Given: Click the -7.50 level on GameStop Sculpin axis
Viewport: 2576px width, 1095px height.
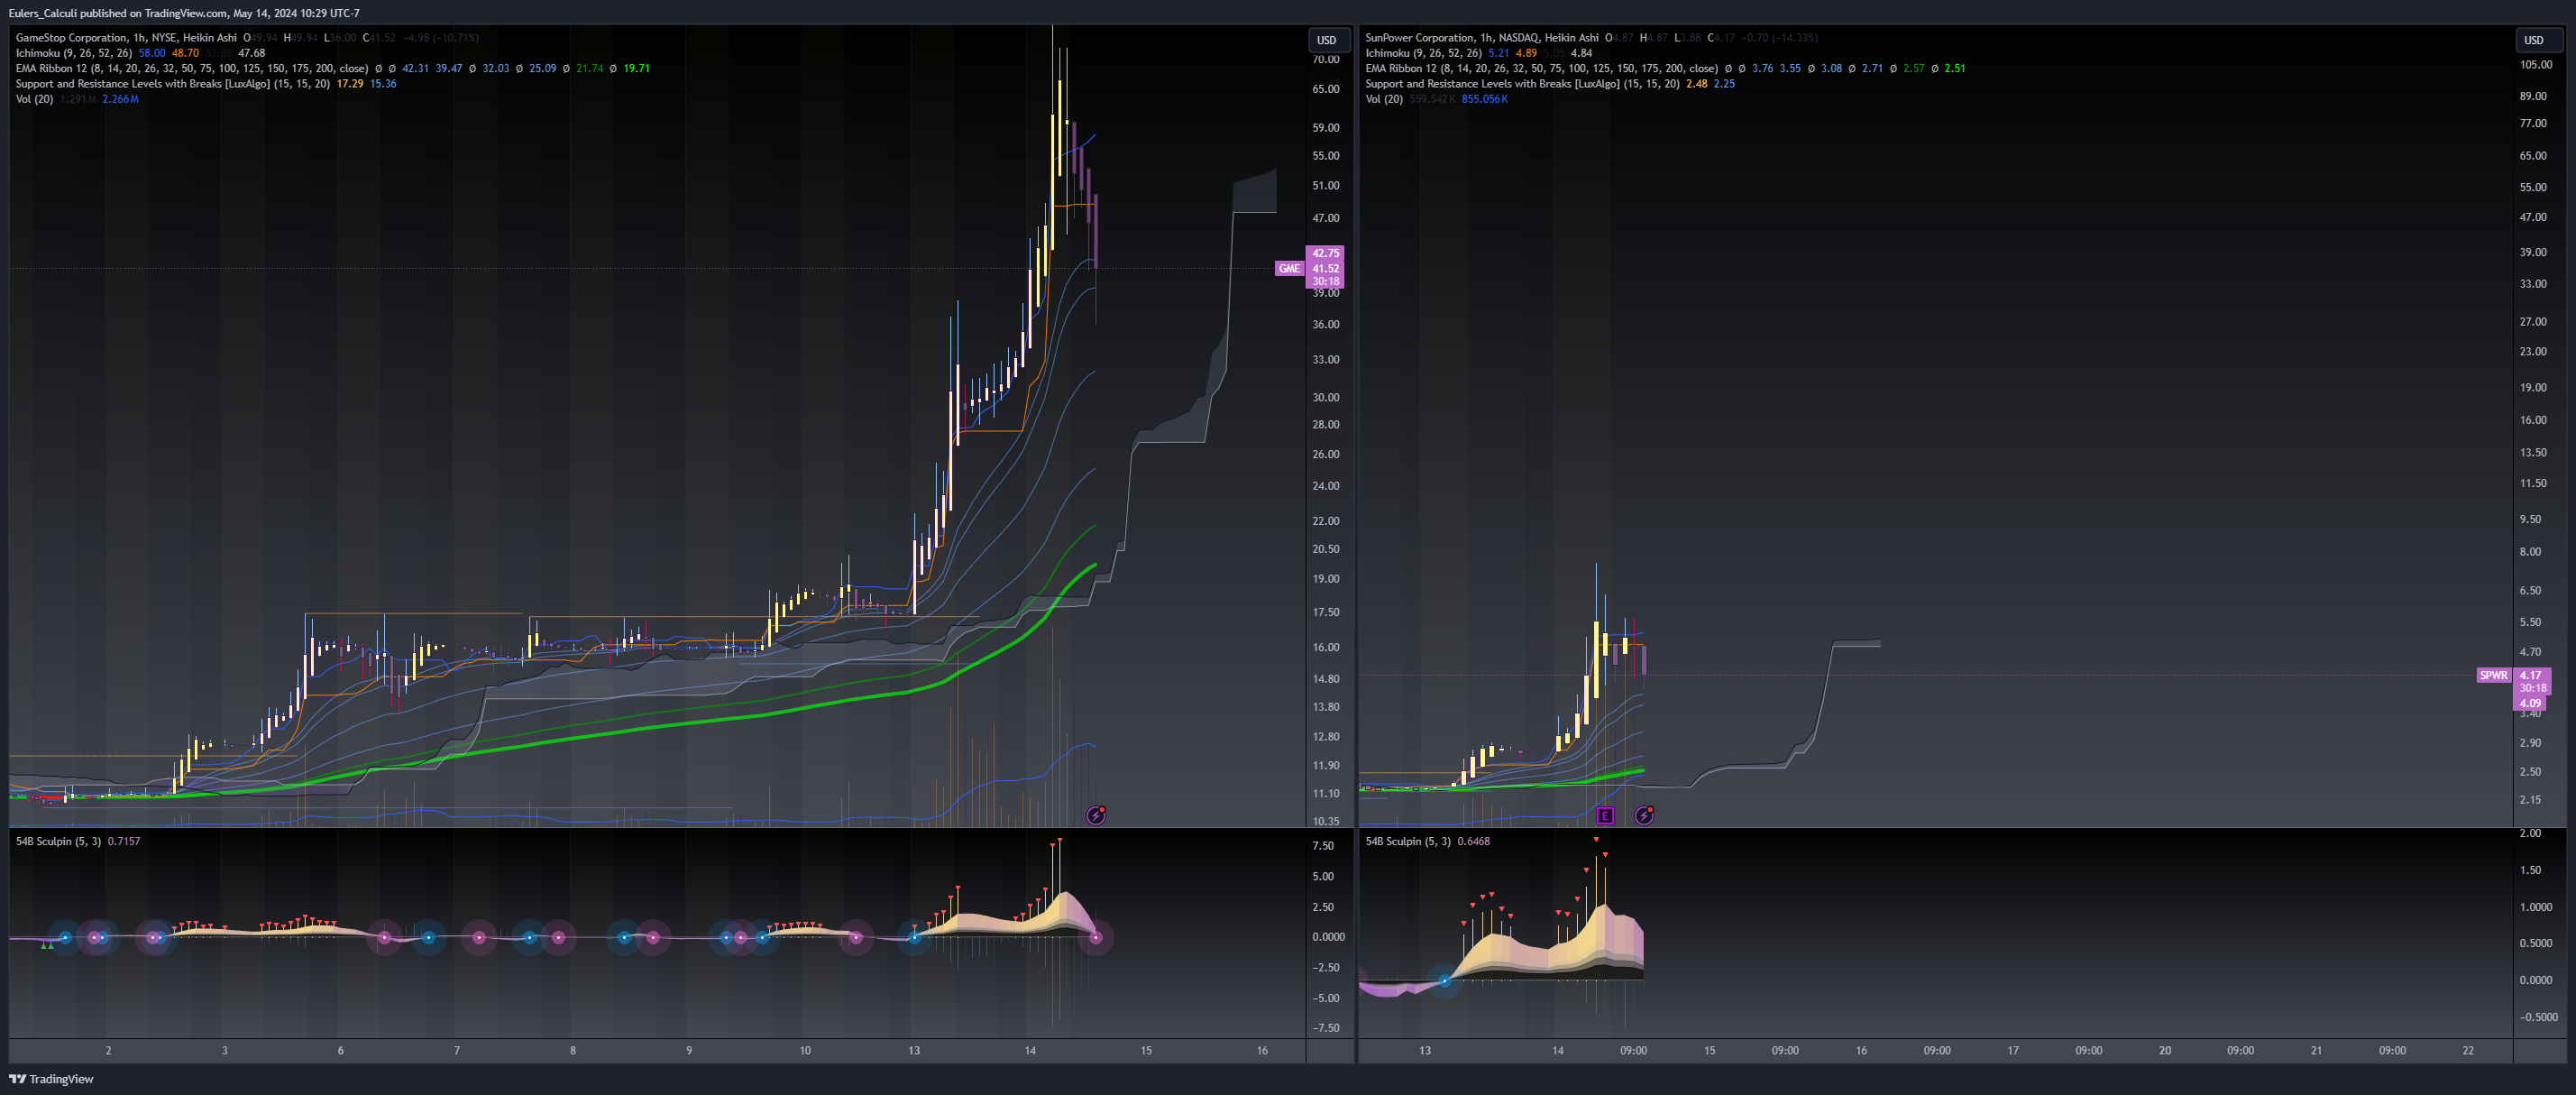Looking at the screenshot, I should pos(1325,1028).
